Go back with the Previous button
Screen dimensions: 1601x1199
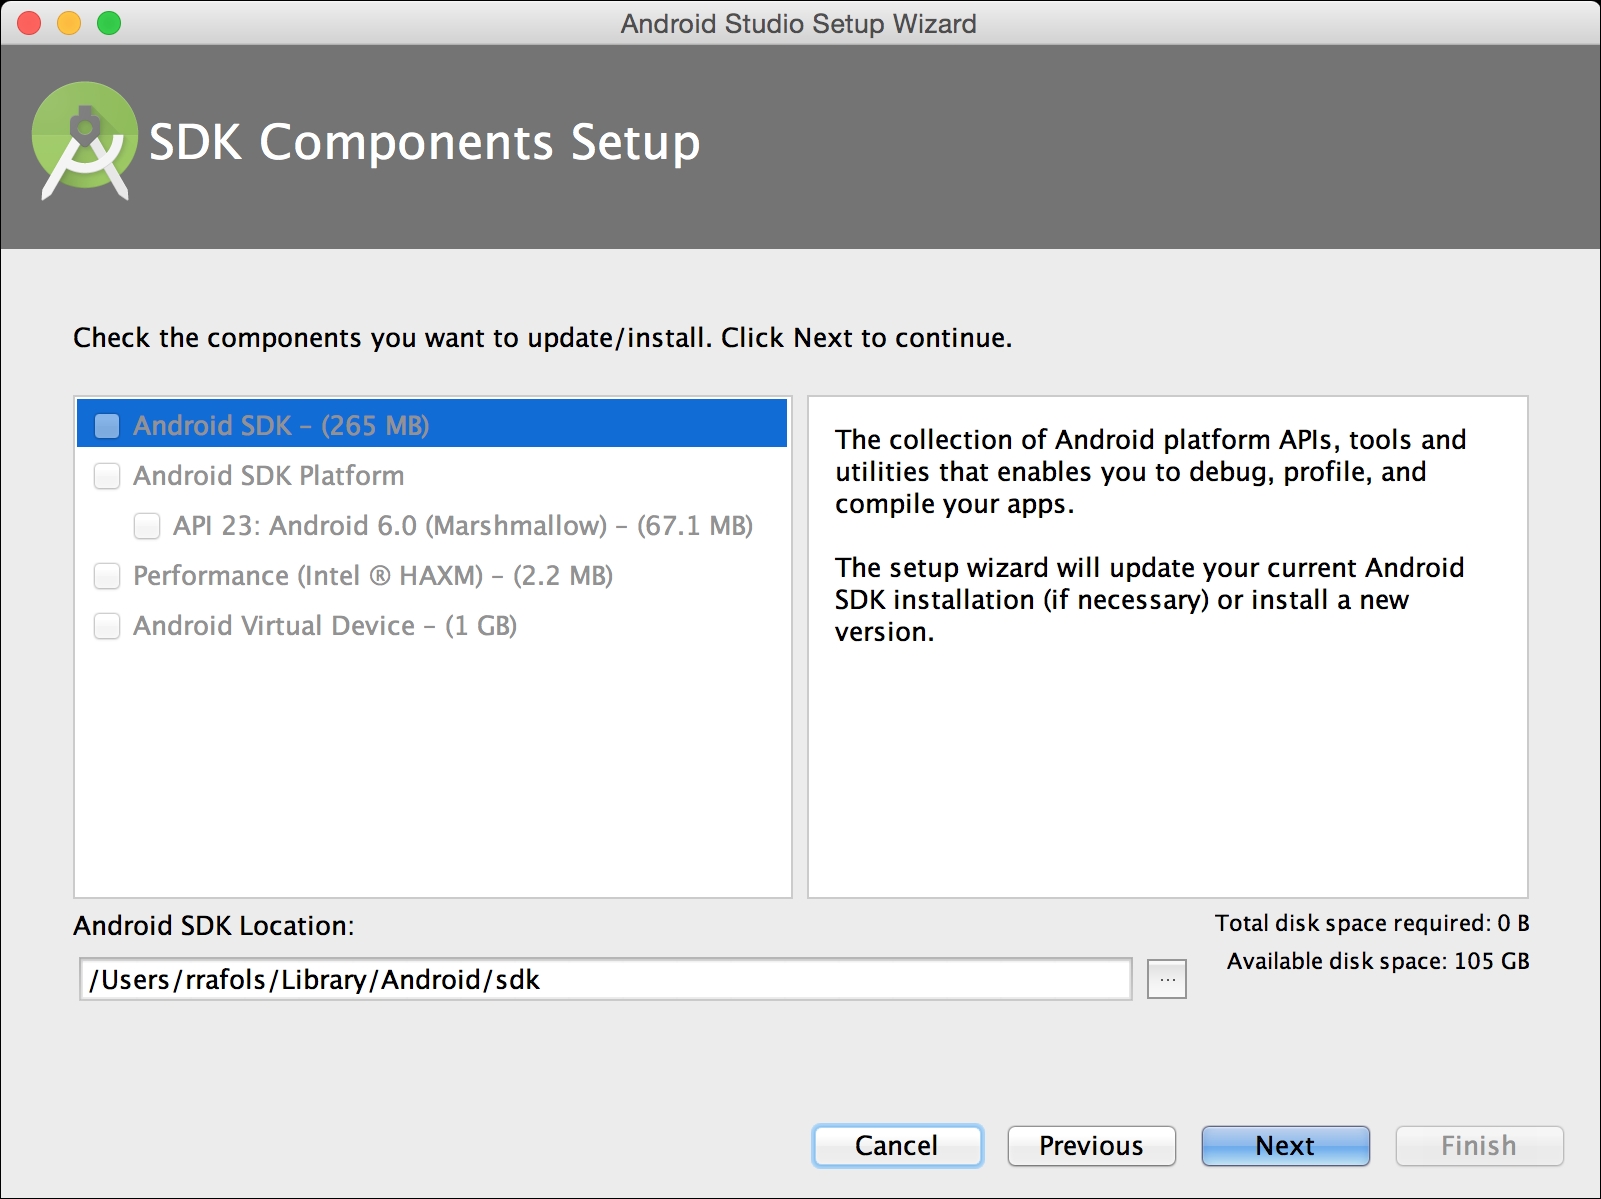(x=1091, y=1145)
